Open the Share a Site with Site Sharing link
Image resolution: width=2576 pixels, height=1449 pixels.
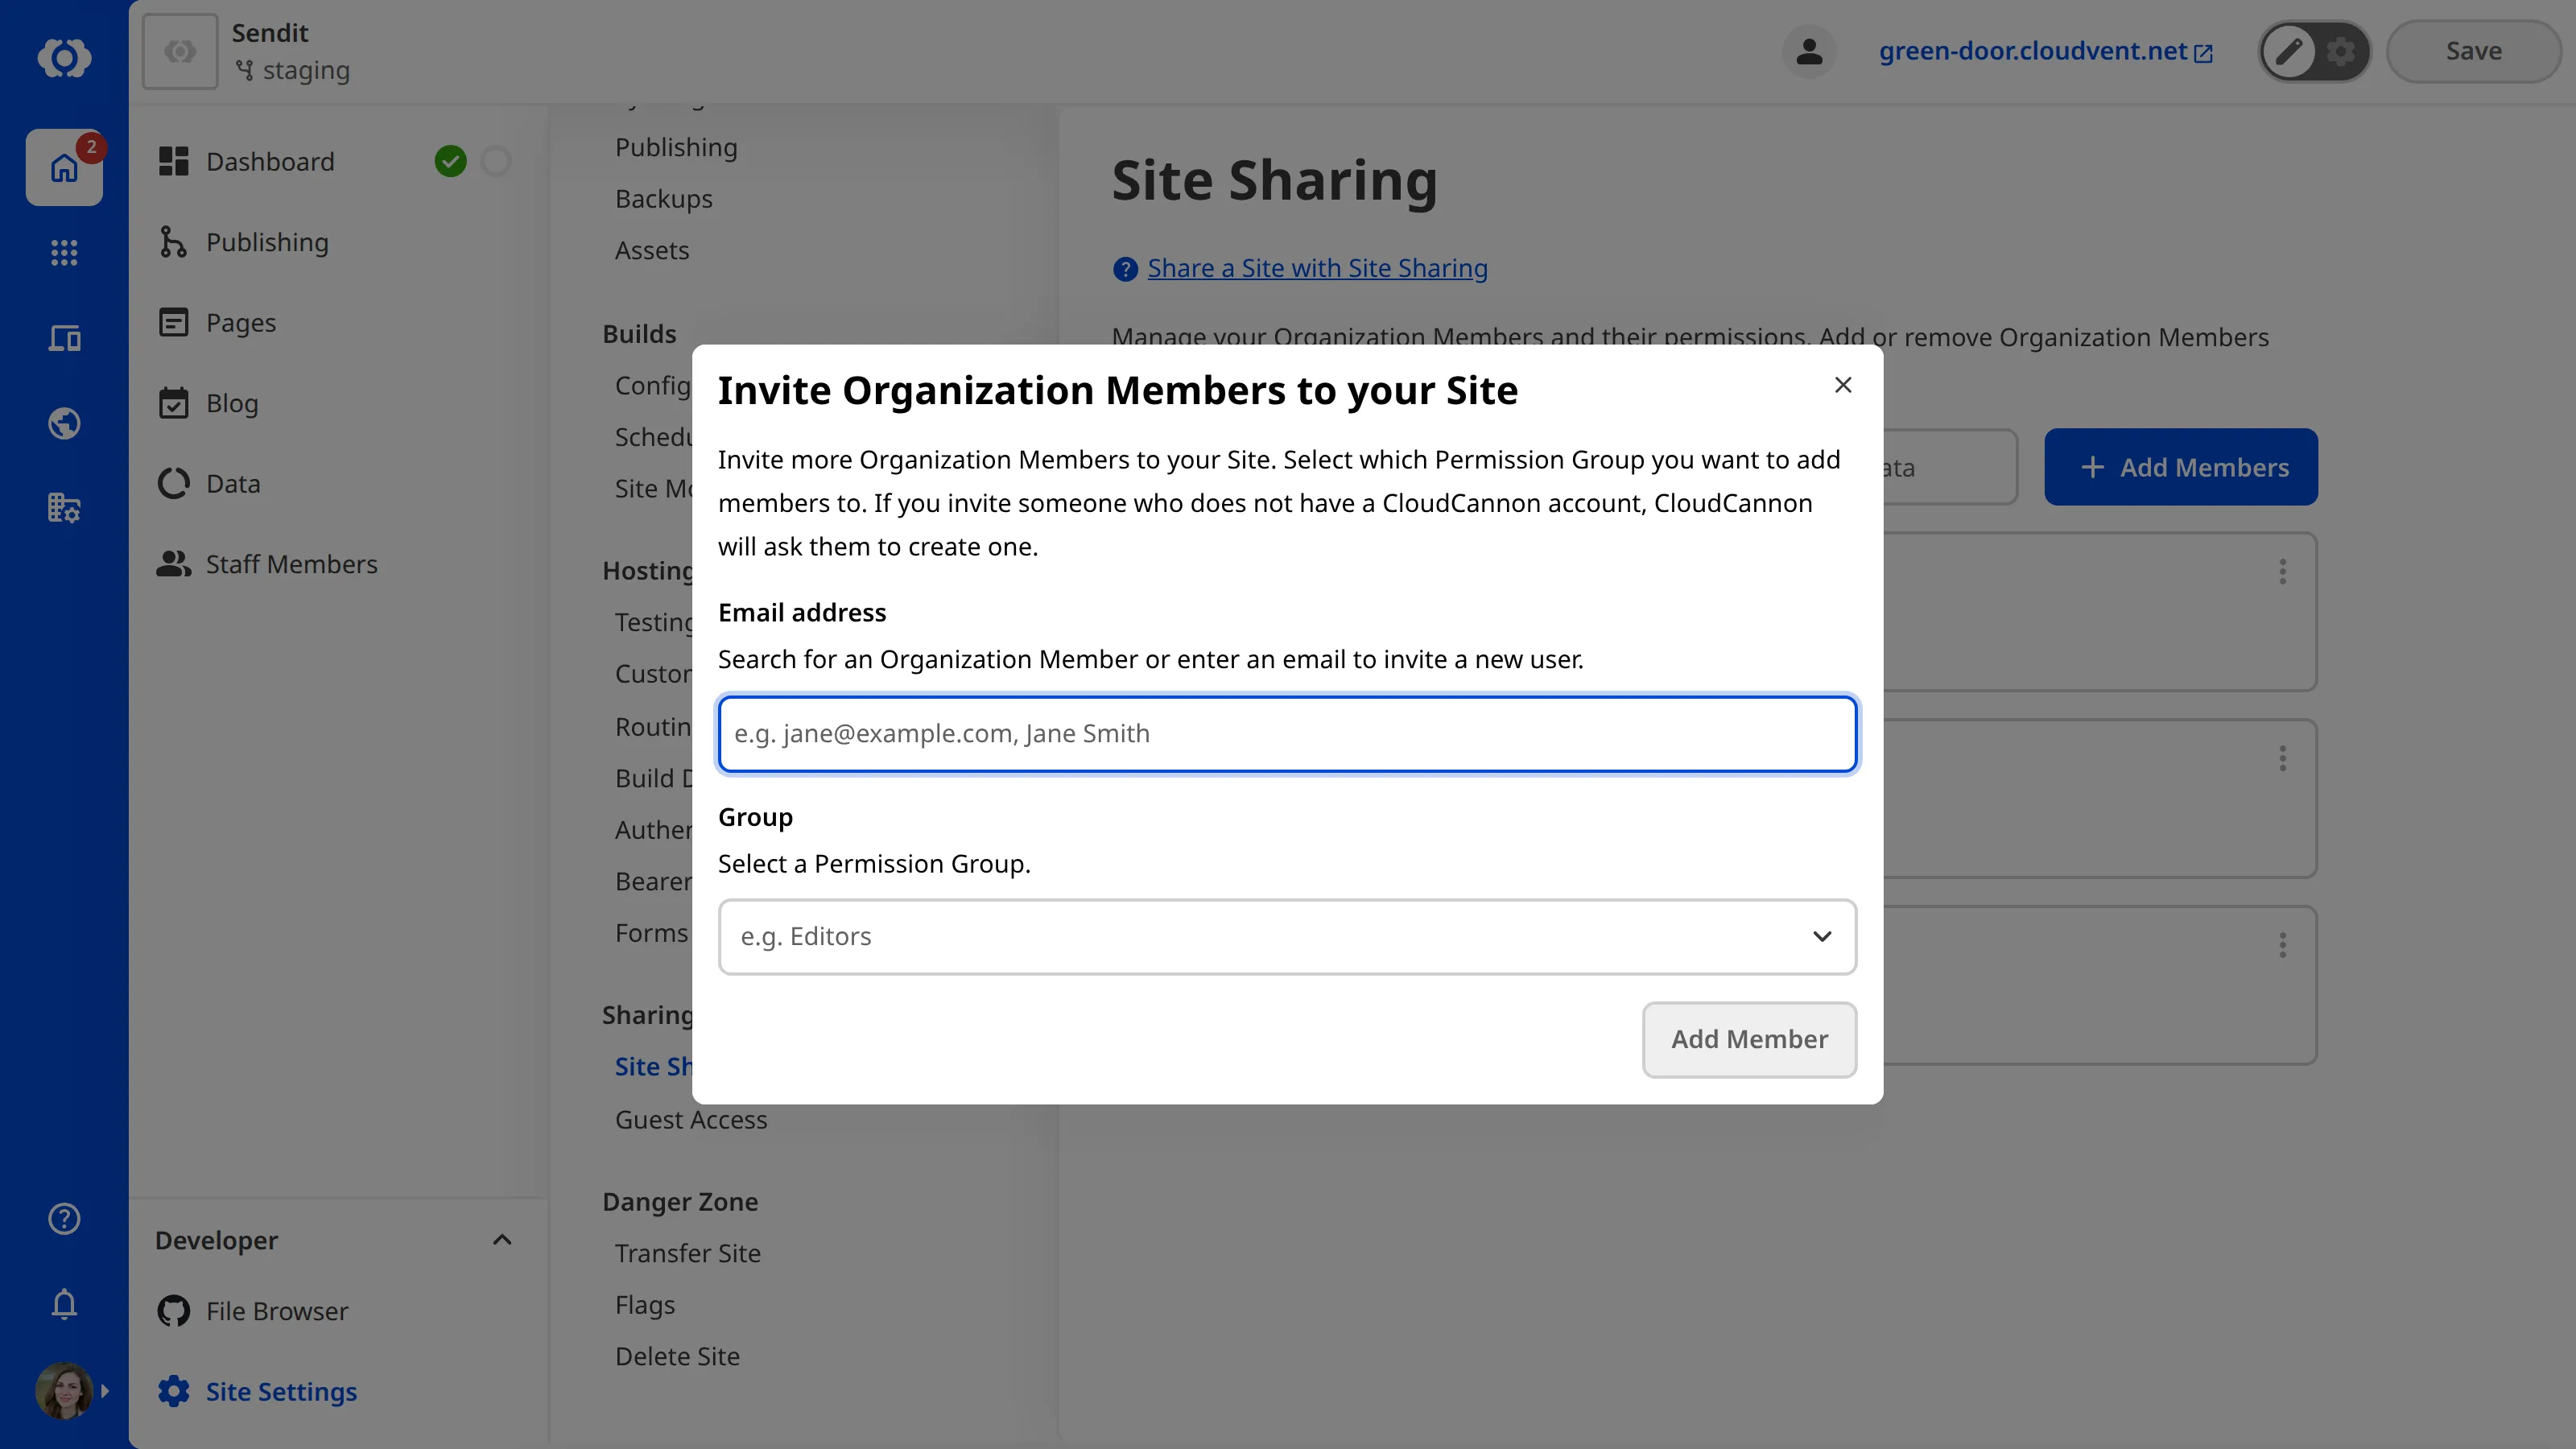1317,268
